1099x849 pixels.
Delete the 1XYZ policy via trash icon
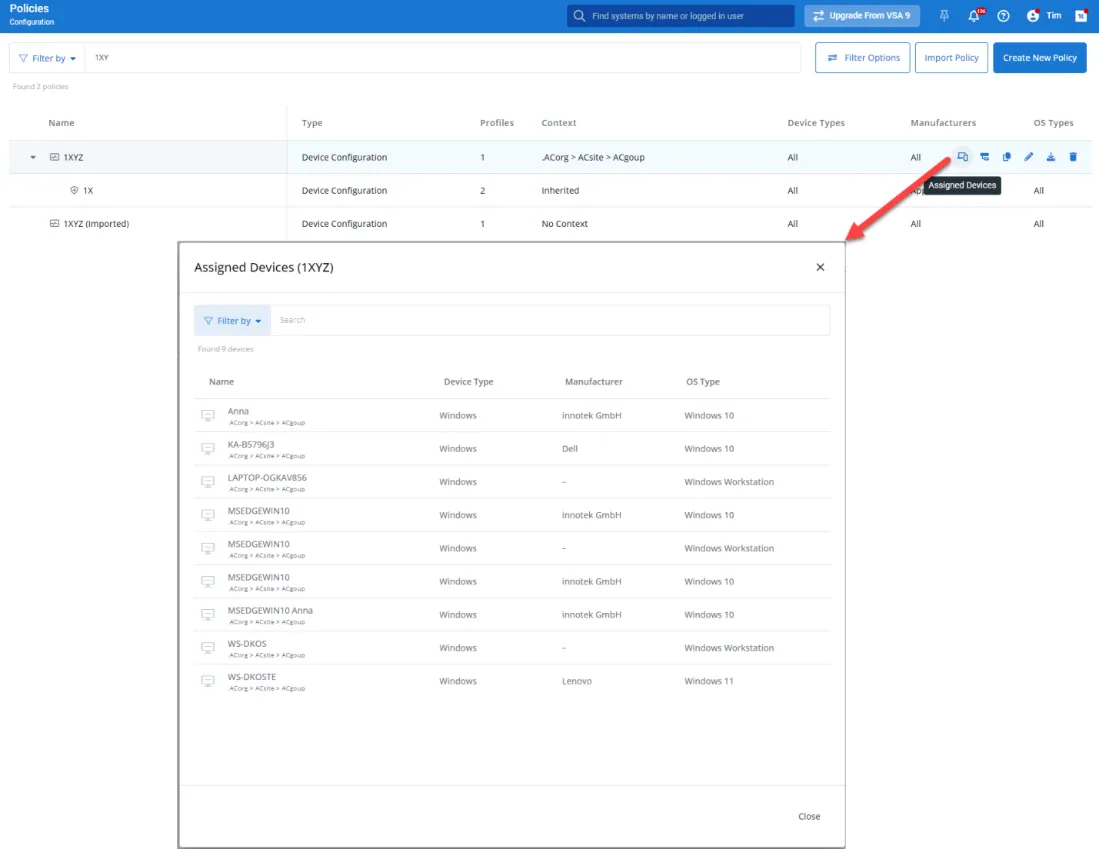pyautogui.click(x=1073, y=157)
